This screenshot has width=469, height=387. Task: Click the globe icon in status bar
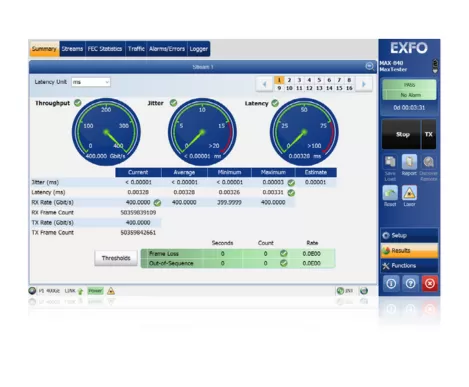pyautogui.click(x=364, y=291)
